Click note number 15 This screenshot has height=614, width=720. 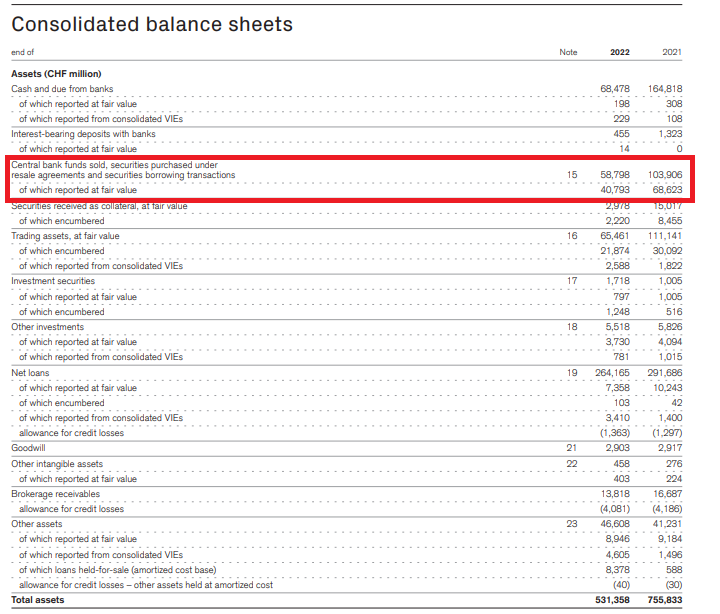572,175
